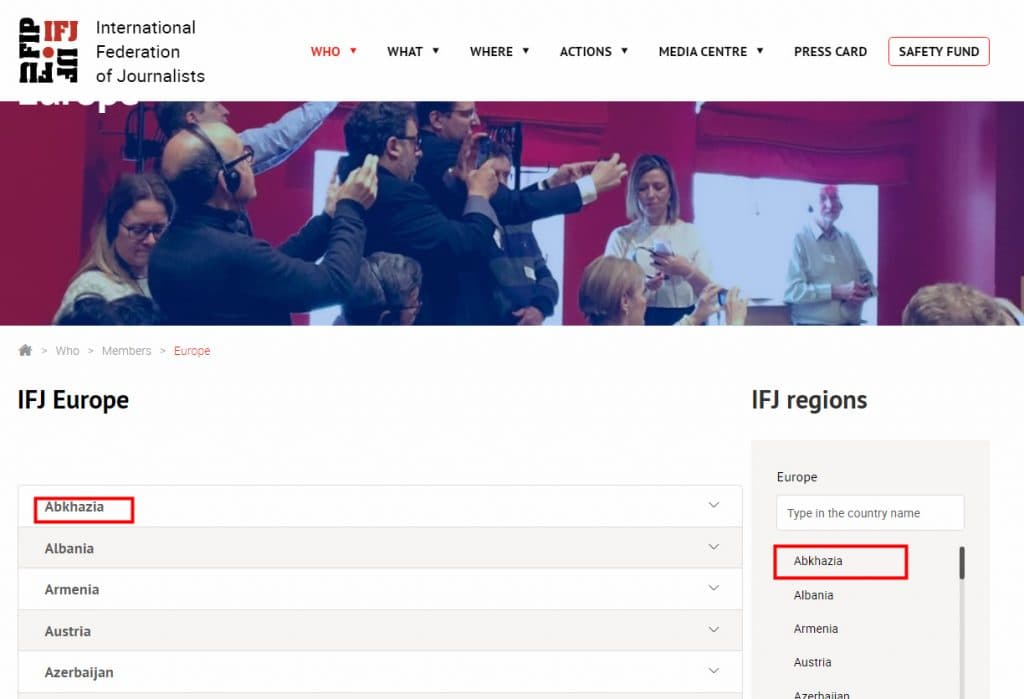The image size is (1024, 699).
Task: Expand the Austria row chevron
Action: (x=713, y=630)
